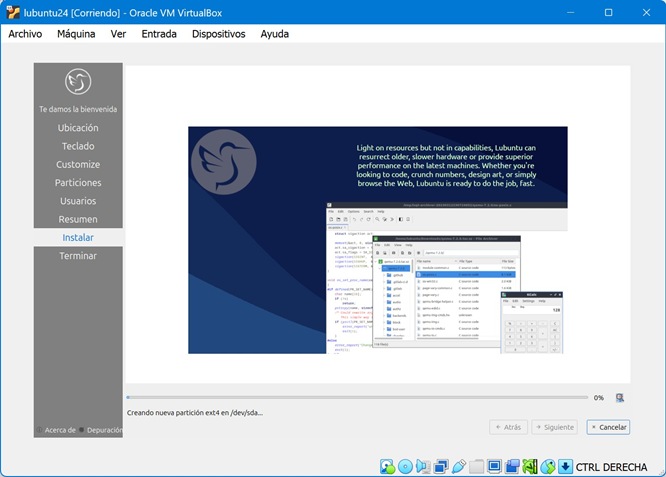
Task: Click the keyboard capture arrow icon
Action: click(565, 466)
